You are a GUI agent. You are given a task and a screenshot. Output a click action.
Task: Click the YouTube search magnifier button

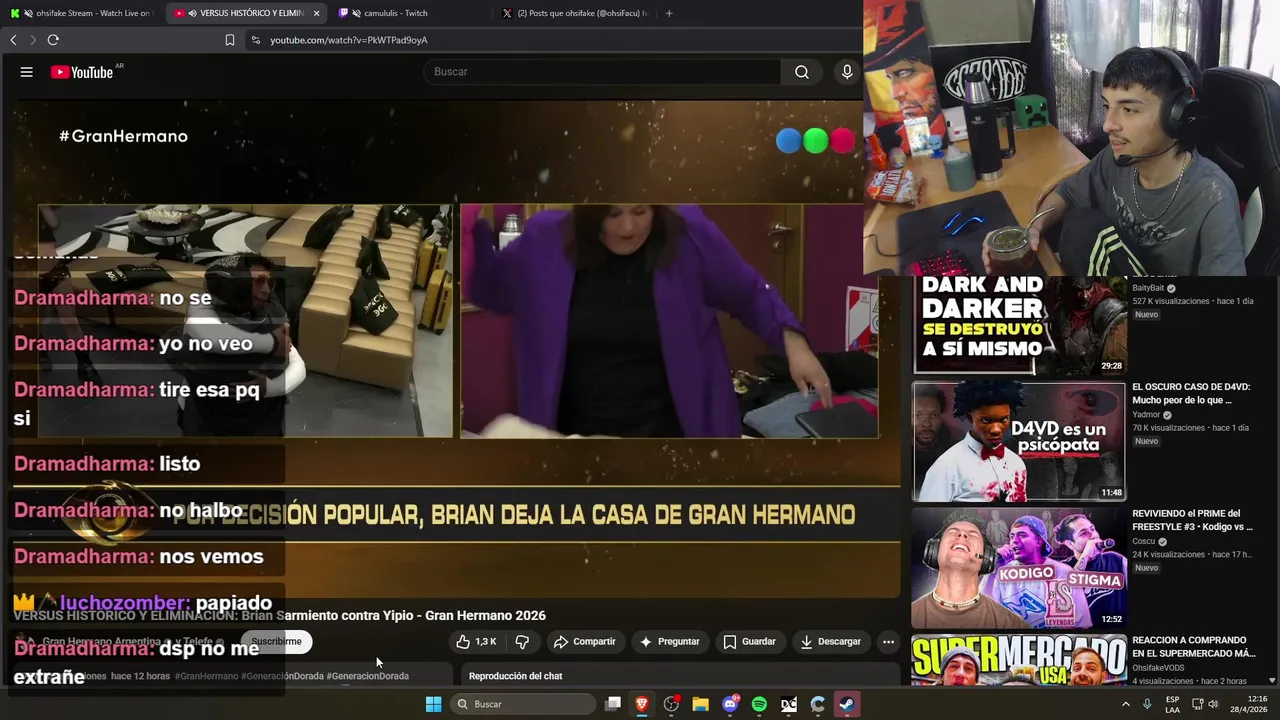click(802, 72)
